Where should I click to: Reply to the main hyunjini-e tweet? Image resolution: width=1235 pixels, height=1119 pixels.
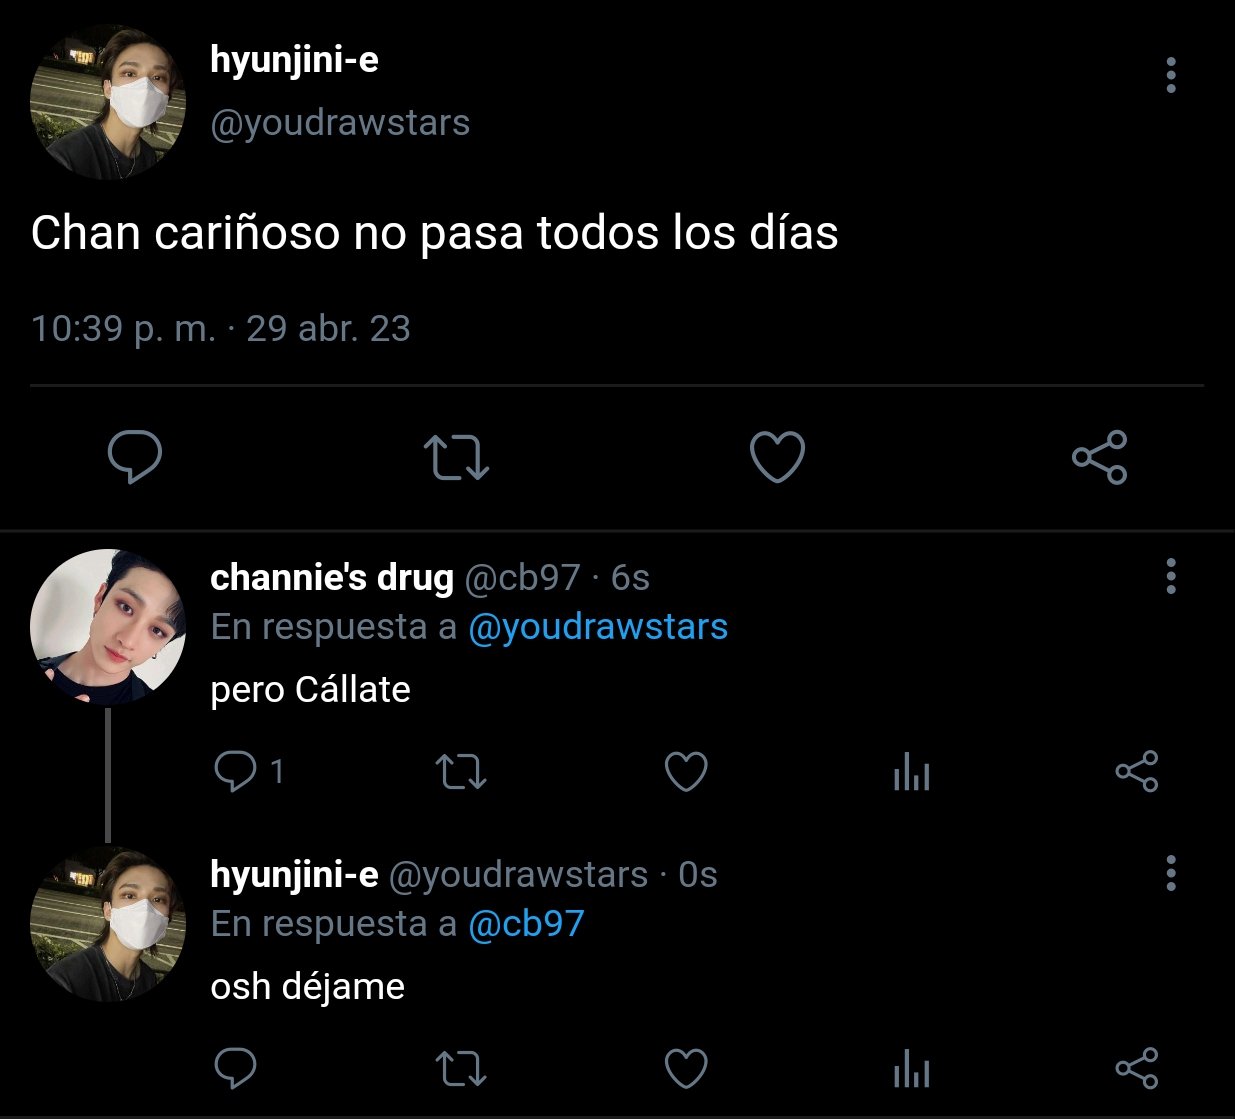[134, 457]
